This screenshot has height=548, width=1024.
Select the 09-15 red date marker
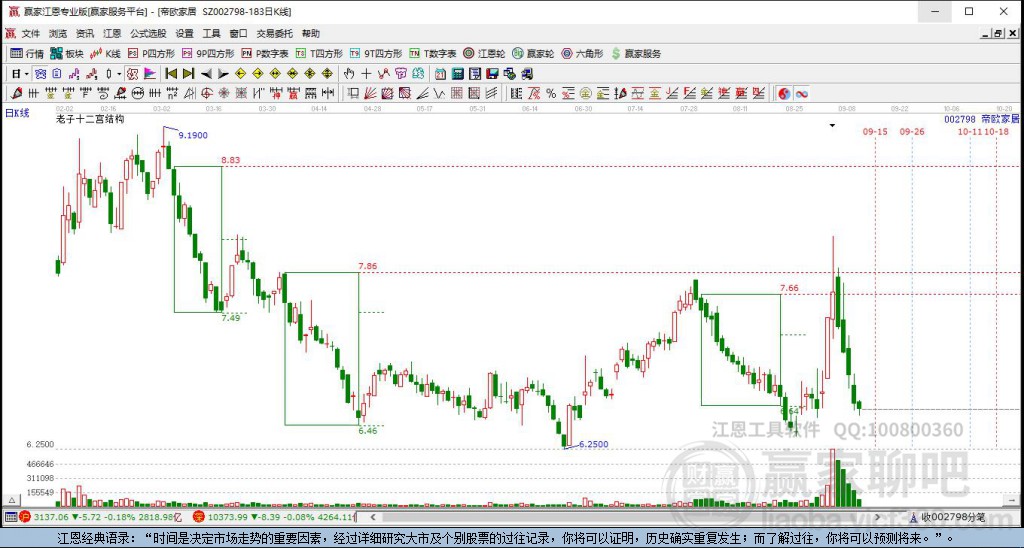[875, 131]
